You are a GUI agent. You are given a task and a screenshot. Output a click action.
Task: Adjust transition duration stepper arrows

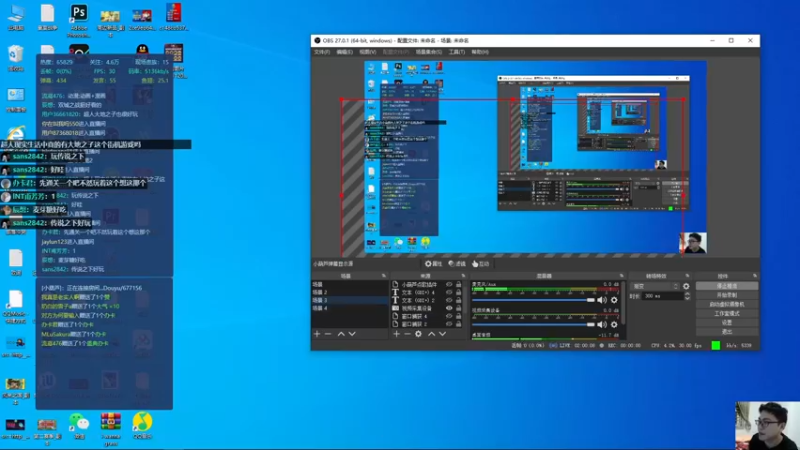point(687,296)
